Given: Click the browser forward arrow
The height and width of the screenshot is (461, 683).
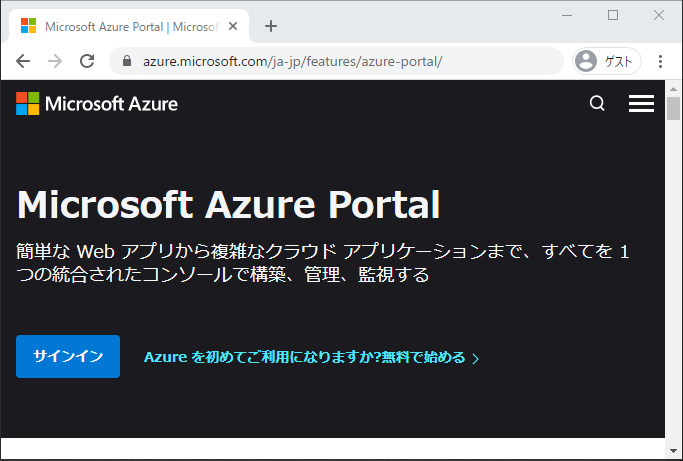Looking at the screenshot, I should pyautogui.click(x=55, y=61).
